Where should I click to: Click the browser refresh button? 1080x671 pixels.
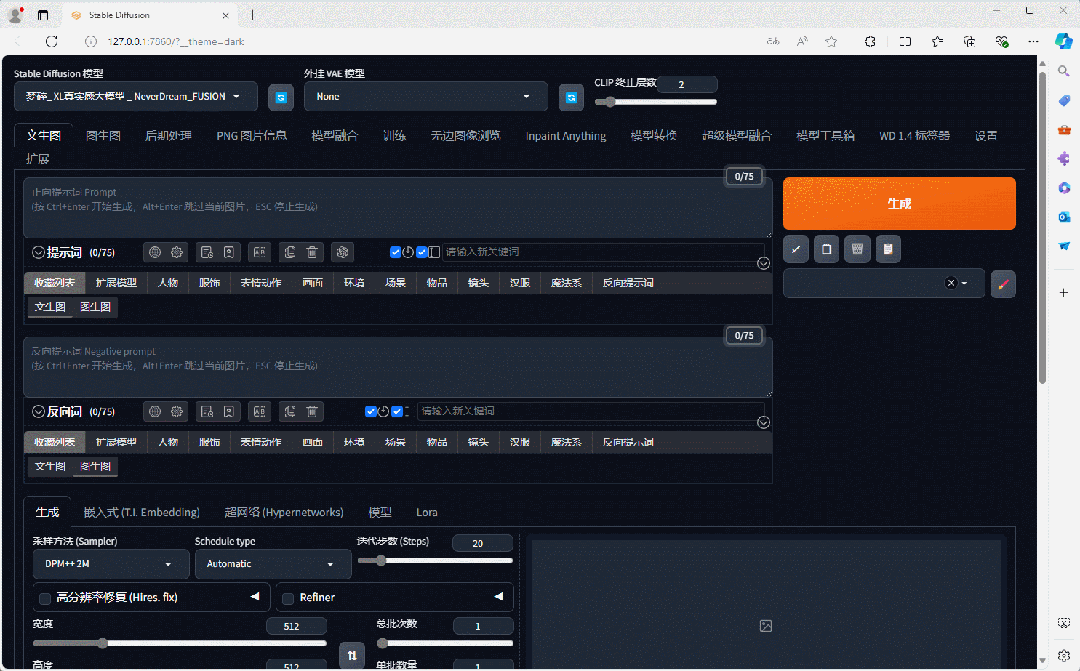click(x=52, y=41)
